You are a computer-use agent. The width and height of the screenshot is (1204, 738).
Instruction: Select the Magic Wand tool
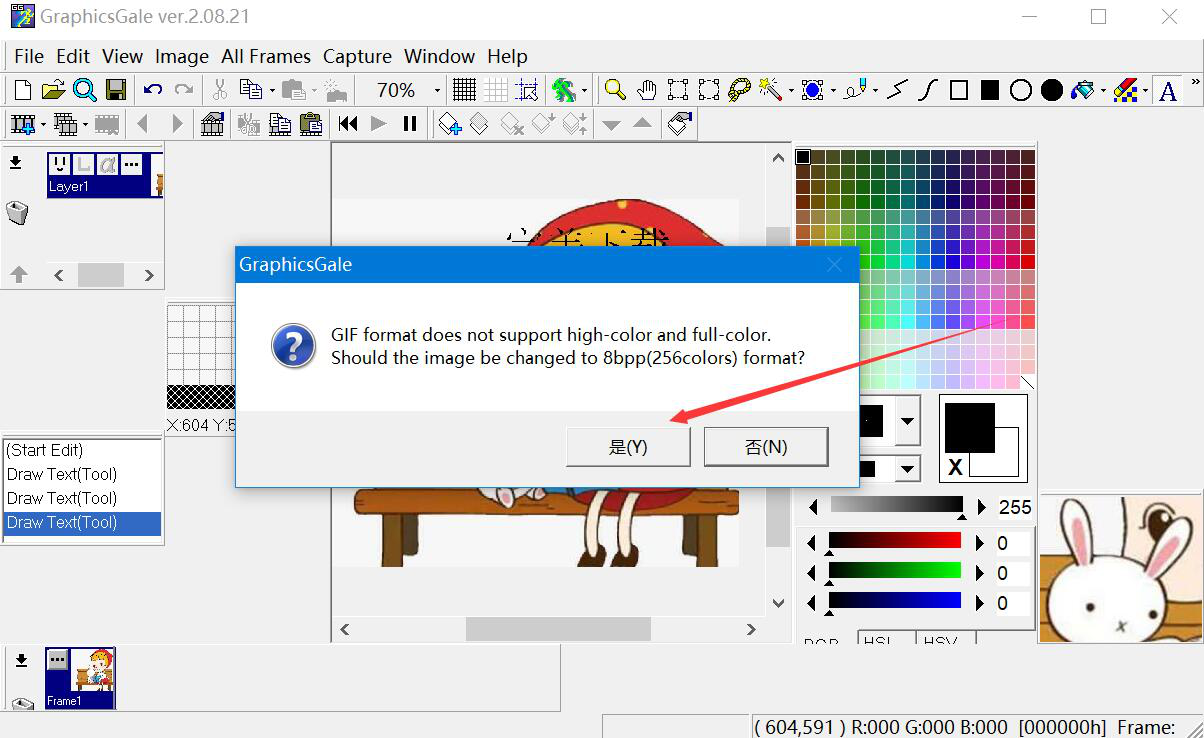(769, 91)
